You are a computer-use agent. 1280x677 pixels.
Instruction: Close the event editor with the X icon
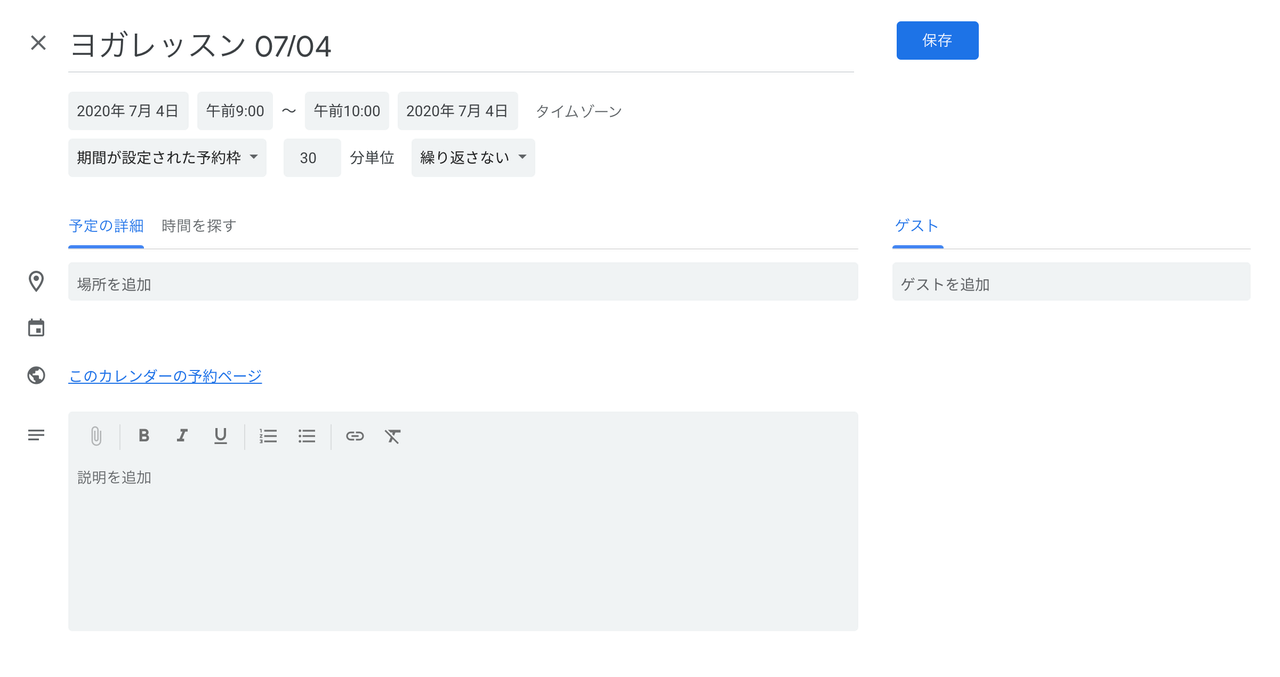[38, 42]
